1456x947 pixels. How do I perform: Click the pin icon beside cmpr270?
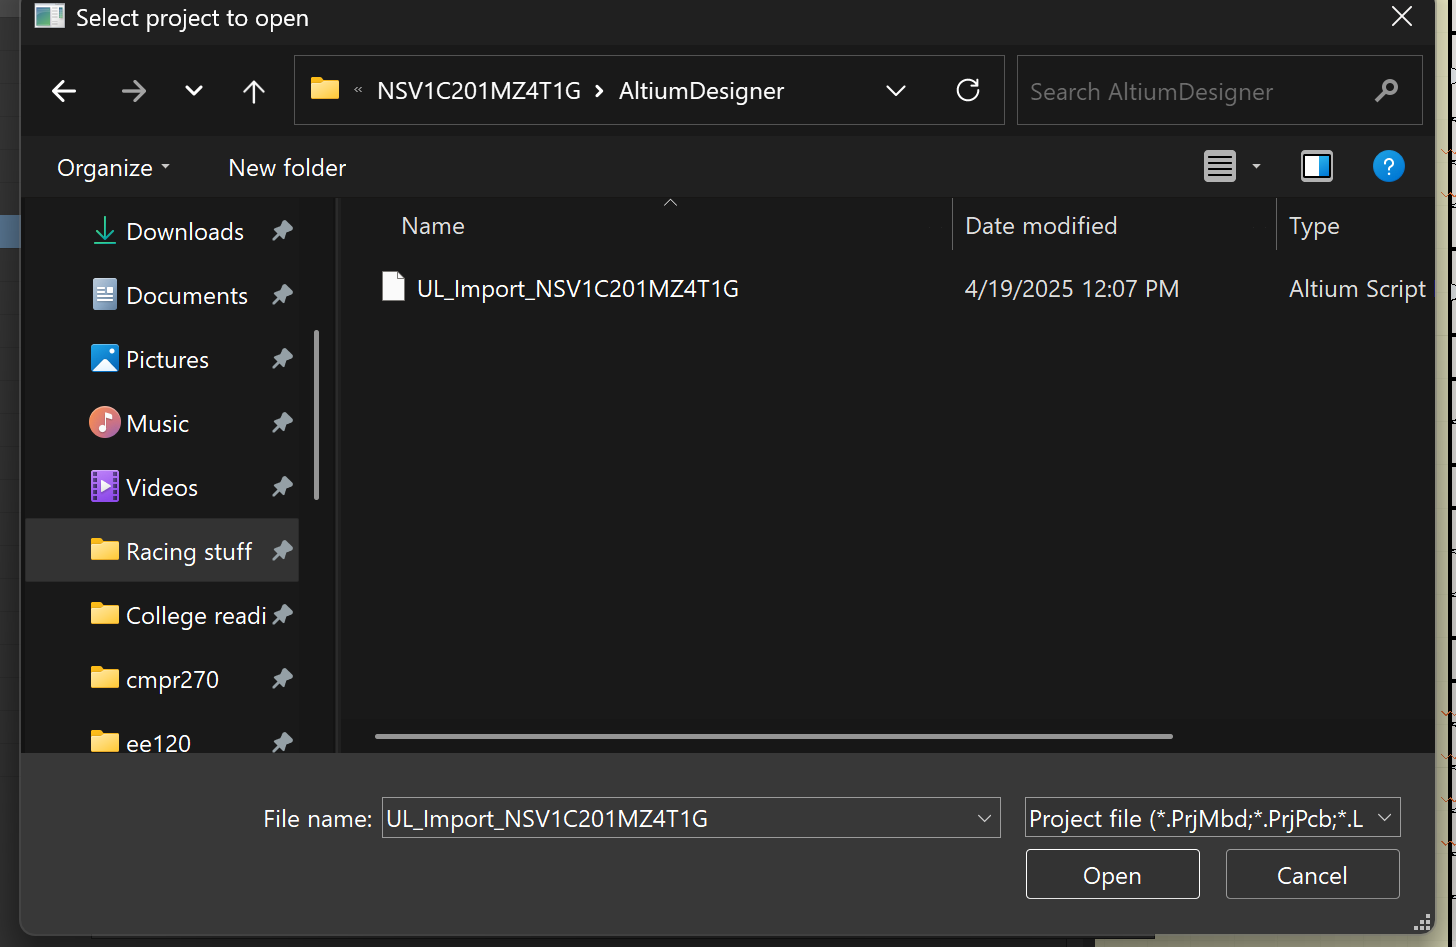tap(282, 679)
